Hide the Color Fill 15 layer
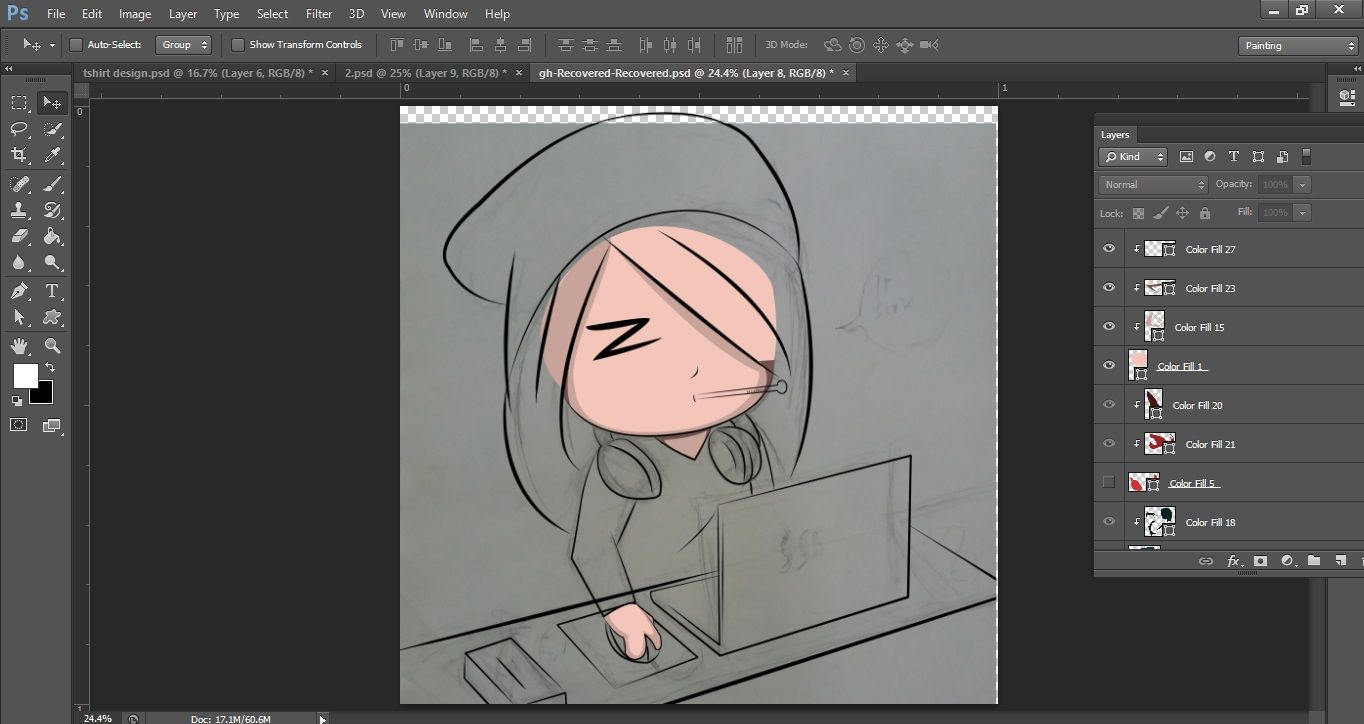 [x=1108, y=327]
